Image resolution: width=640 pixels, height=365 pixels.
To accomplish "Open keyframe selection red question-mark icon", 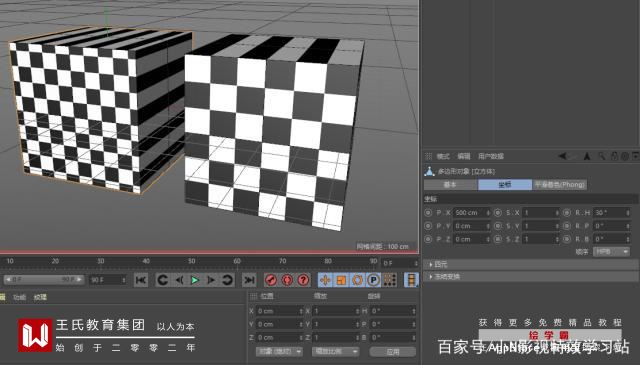I will pos(303,280).
